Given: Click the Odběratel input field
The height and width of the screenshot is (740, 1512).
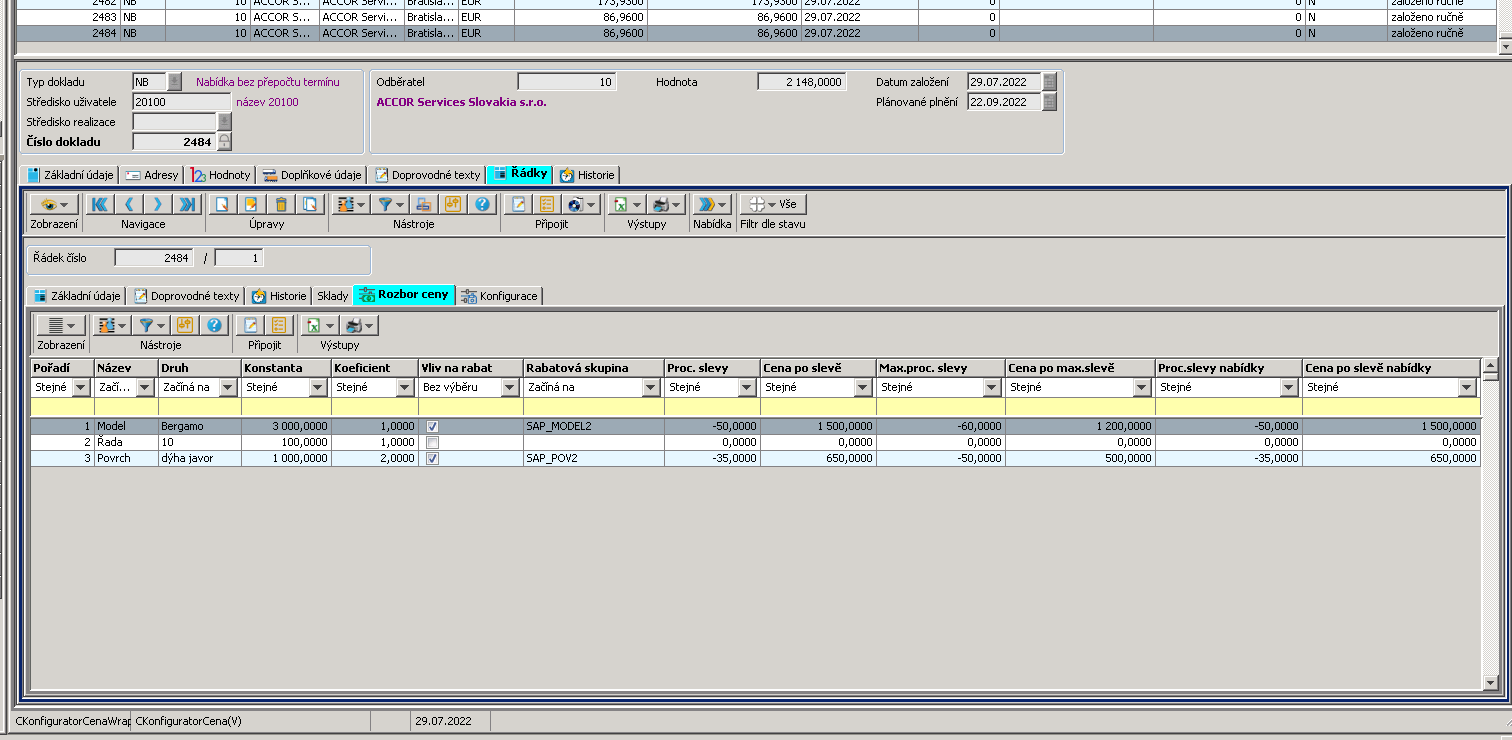Looking at the screenshot, I should [566, 82].
